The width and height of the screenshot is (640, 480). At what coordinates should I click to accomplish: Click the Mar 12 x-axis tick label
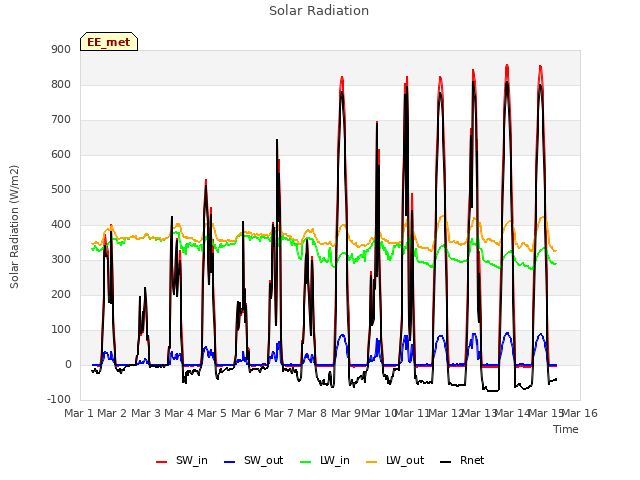click(x=446, y=413)
